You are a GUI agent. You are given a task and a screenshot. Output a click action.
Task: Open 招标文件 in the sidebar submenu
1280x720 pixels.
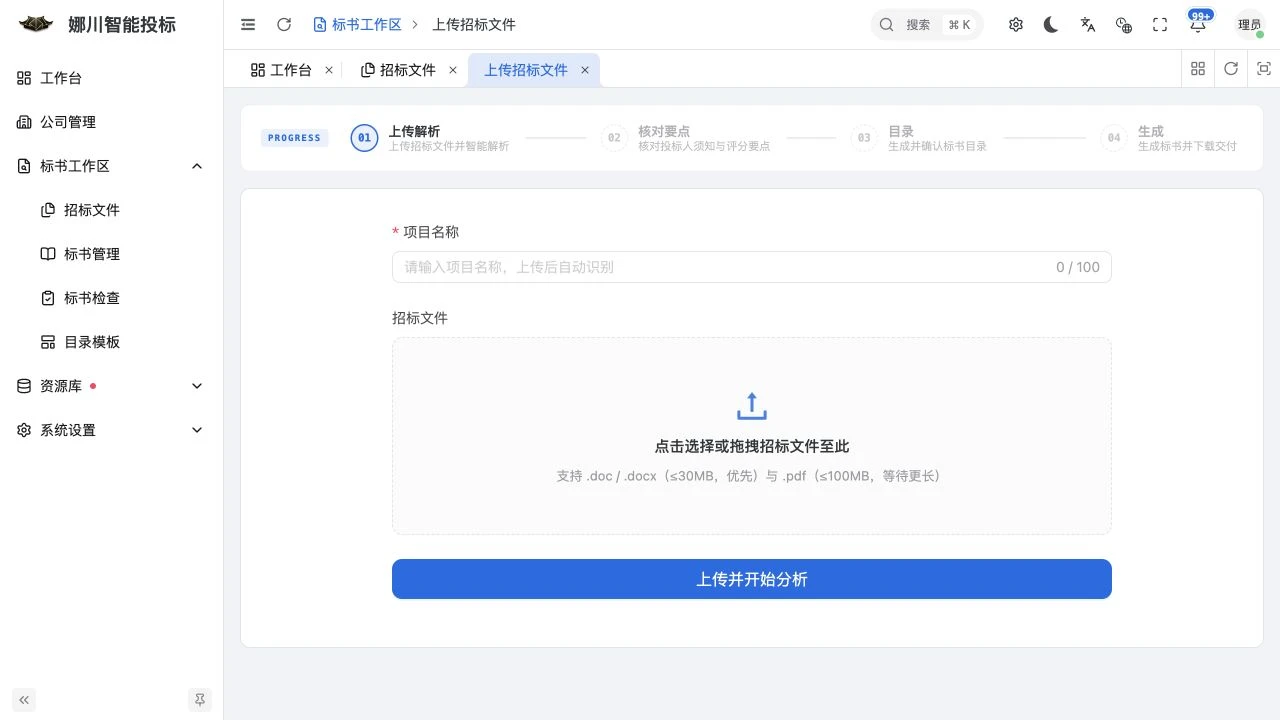pos(112,210)
